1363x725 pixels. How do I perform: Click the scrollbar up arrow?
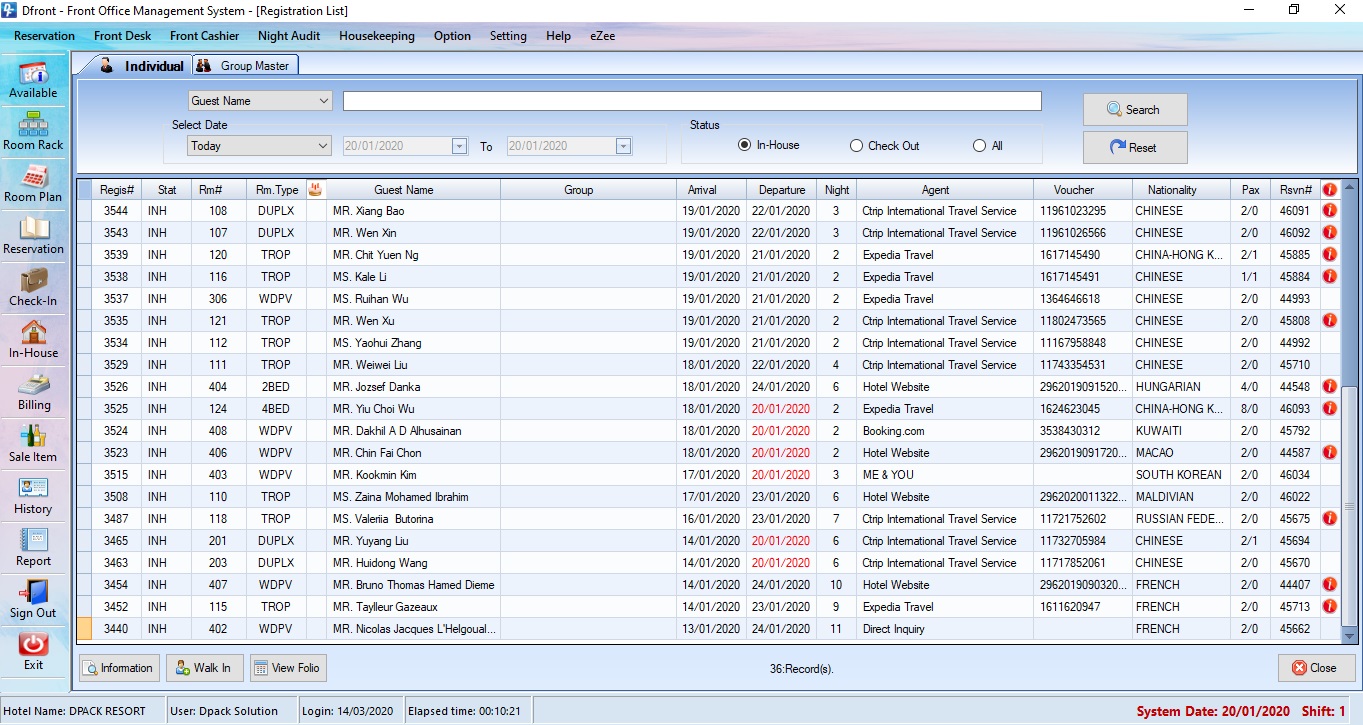tap(1349, 187)
